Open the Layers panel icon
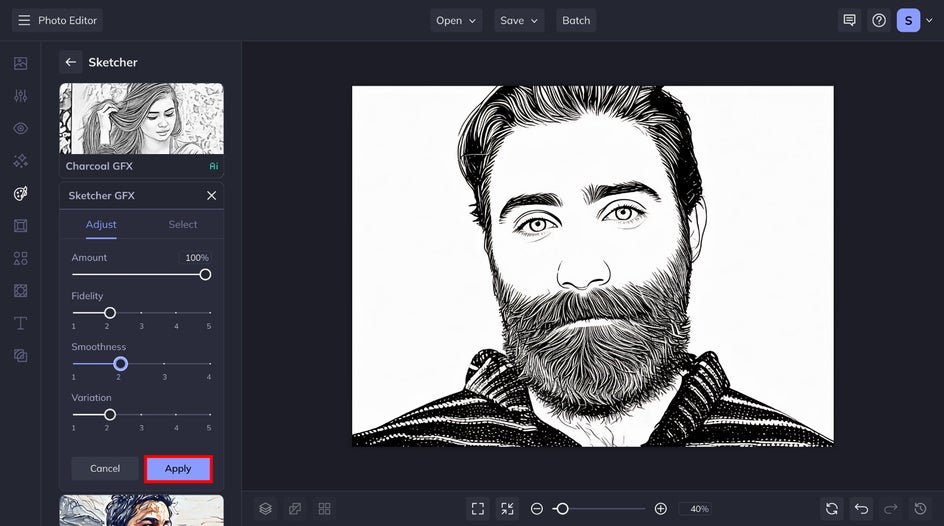 pos(266,509)
